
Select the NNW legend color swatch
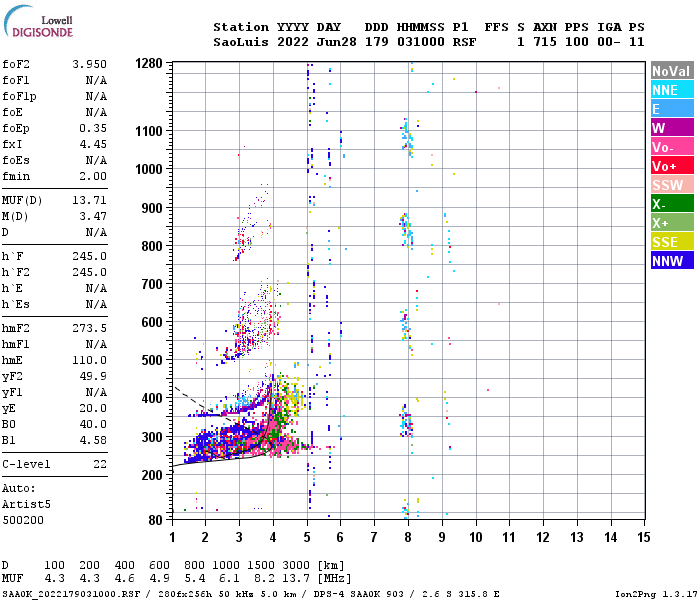(672, 261)
